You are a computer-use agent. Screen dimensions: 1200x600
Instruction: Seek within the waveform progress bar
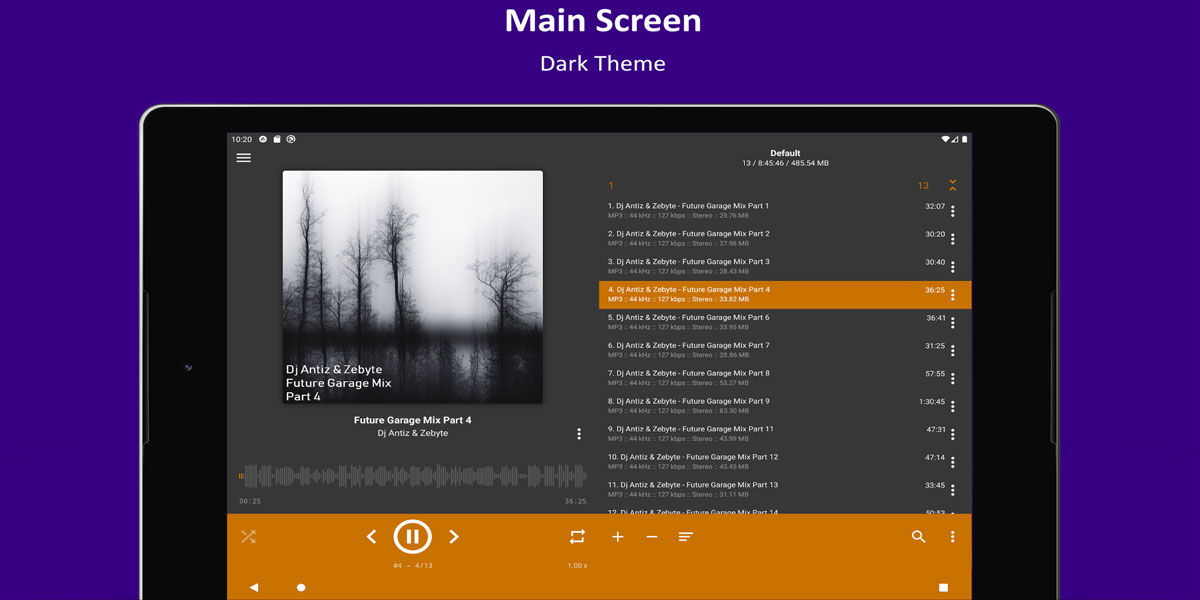[x=412, y=476]
